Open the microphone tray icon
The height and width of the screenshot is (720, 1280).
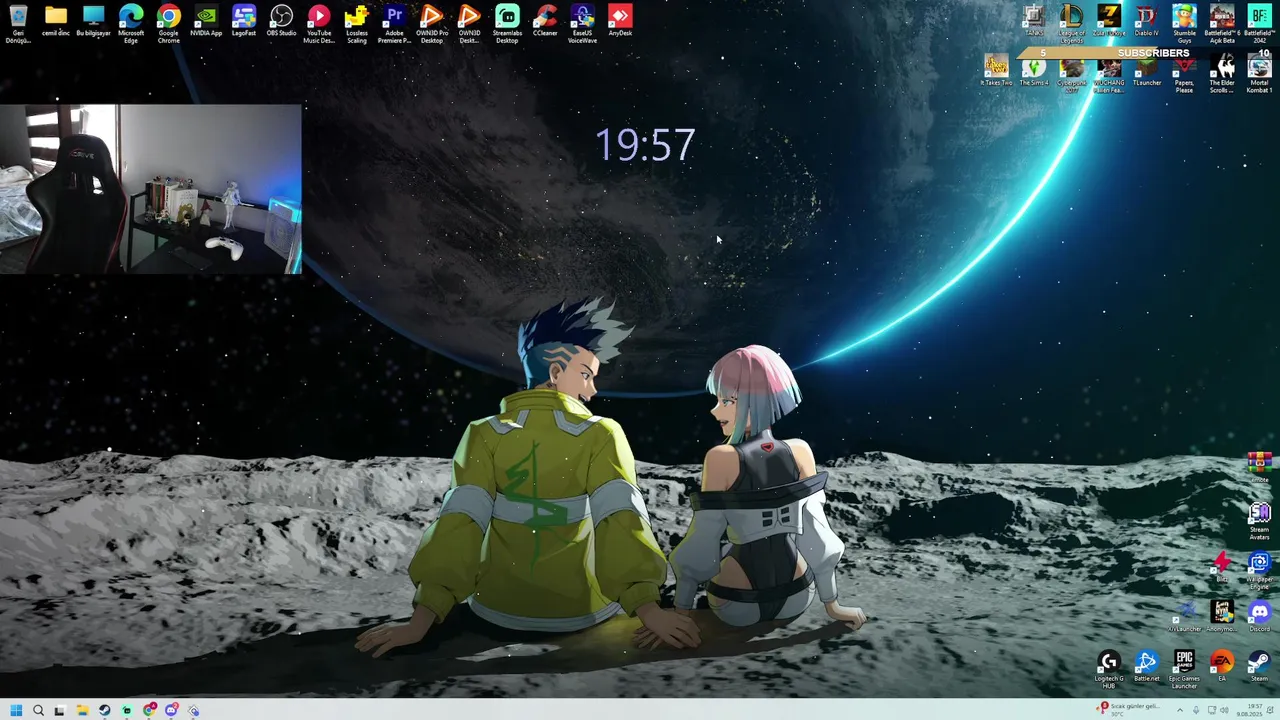(1196, 710)
